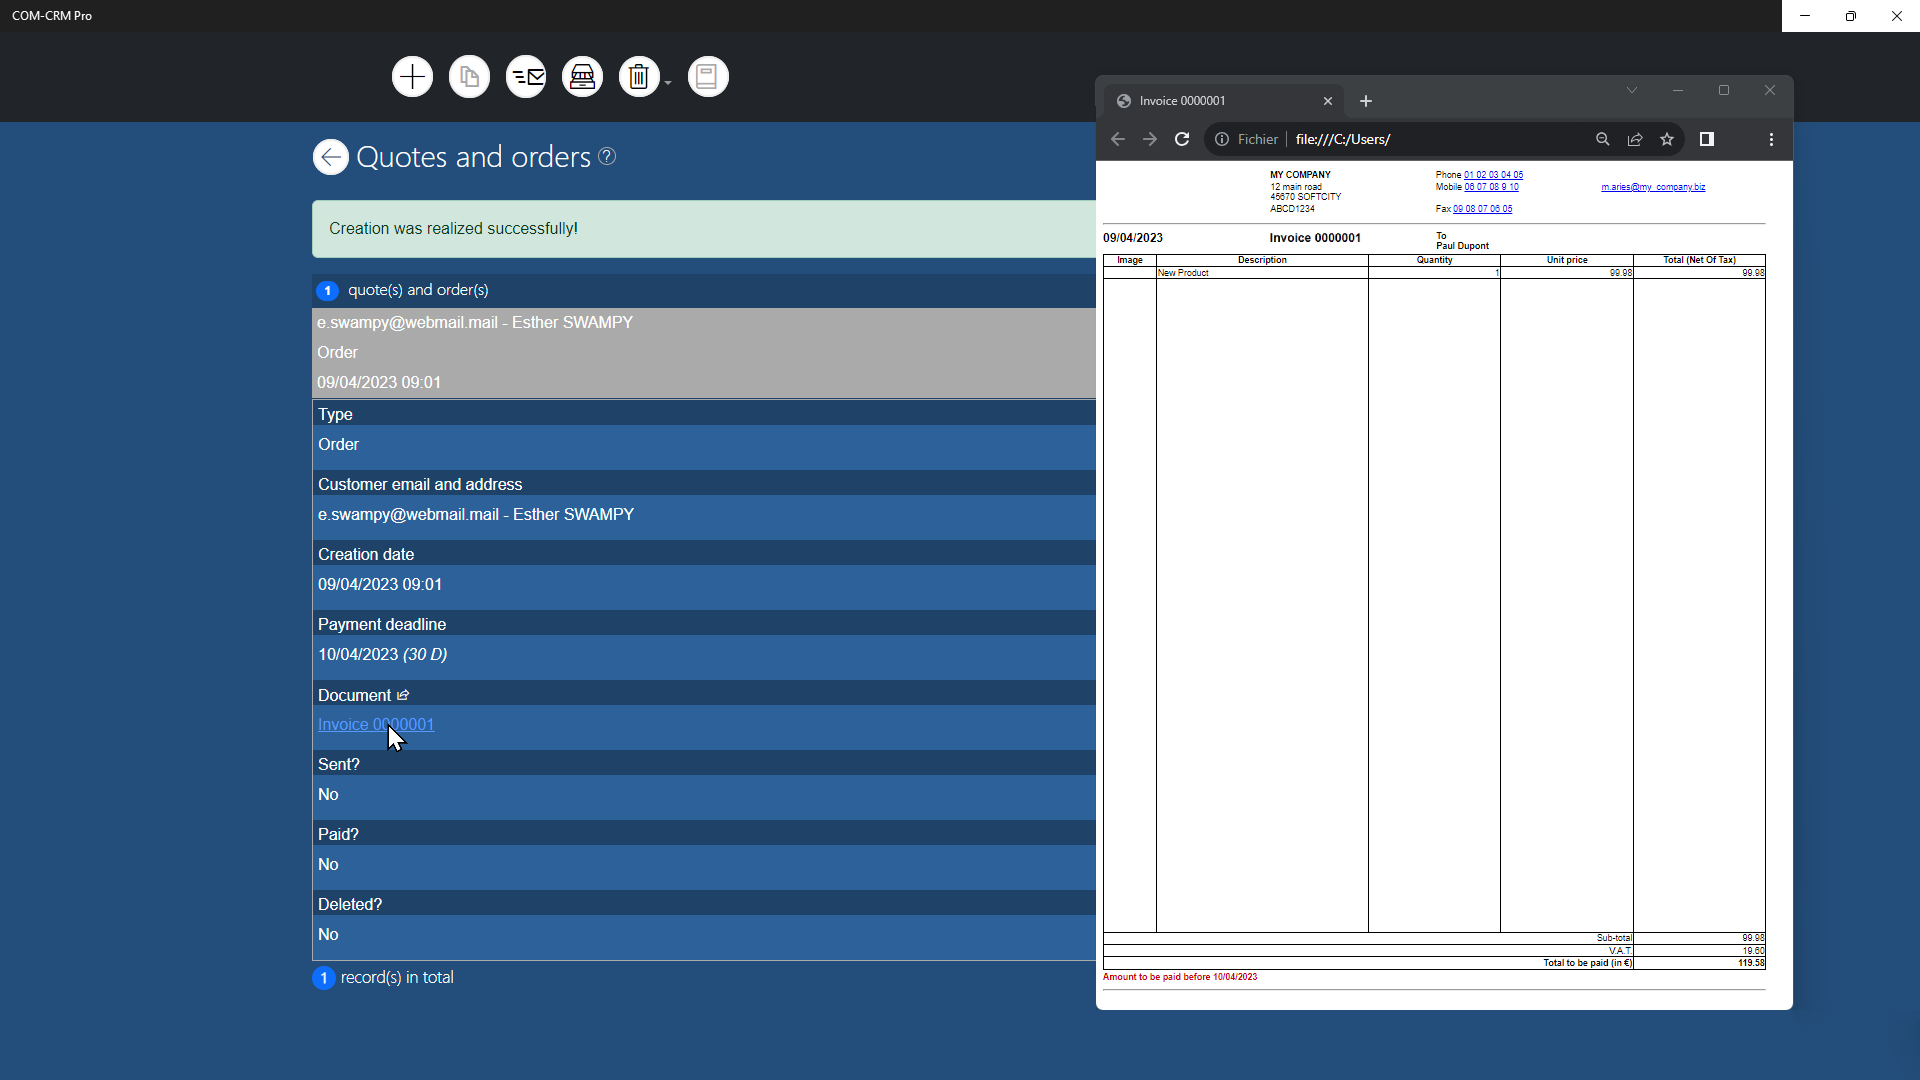Viewport: 1920px width, 1080px height.
Task: Expand the dropdown arrow beside trash icon
Action: pos(667,82)
